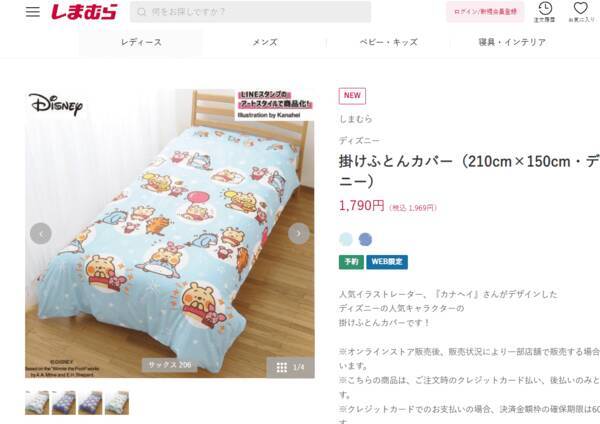
Task: Click the ディズニー brand link
Action: click(x=359, y=141)
